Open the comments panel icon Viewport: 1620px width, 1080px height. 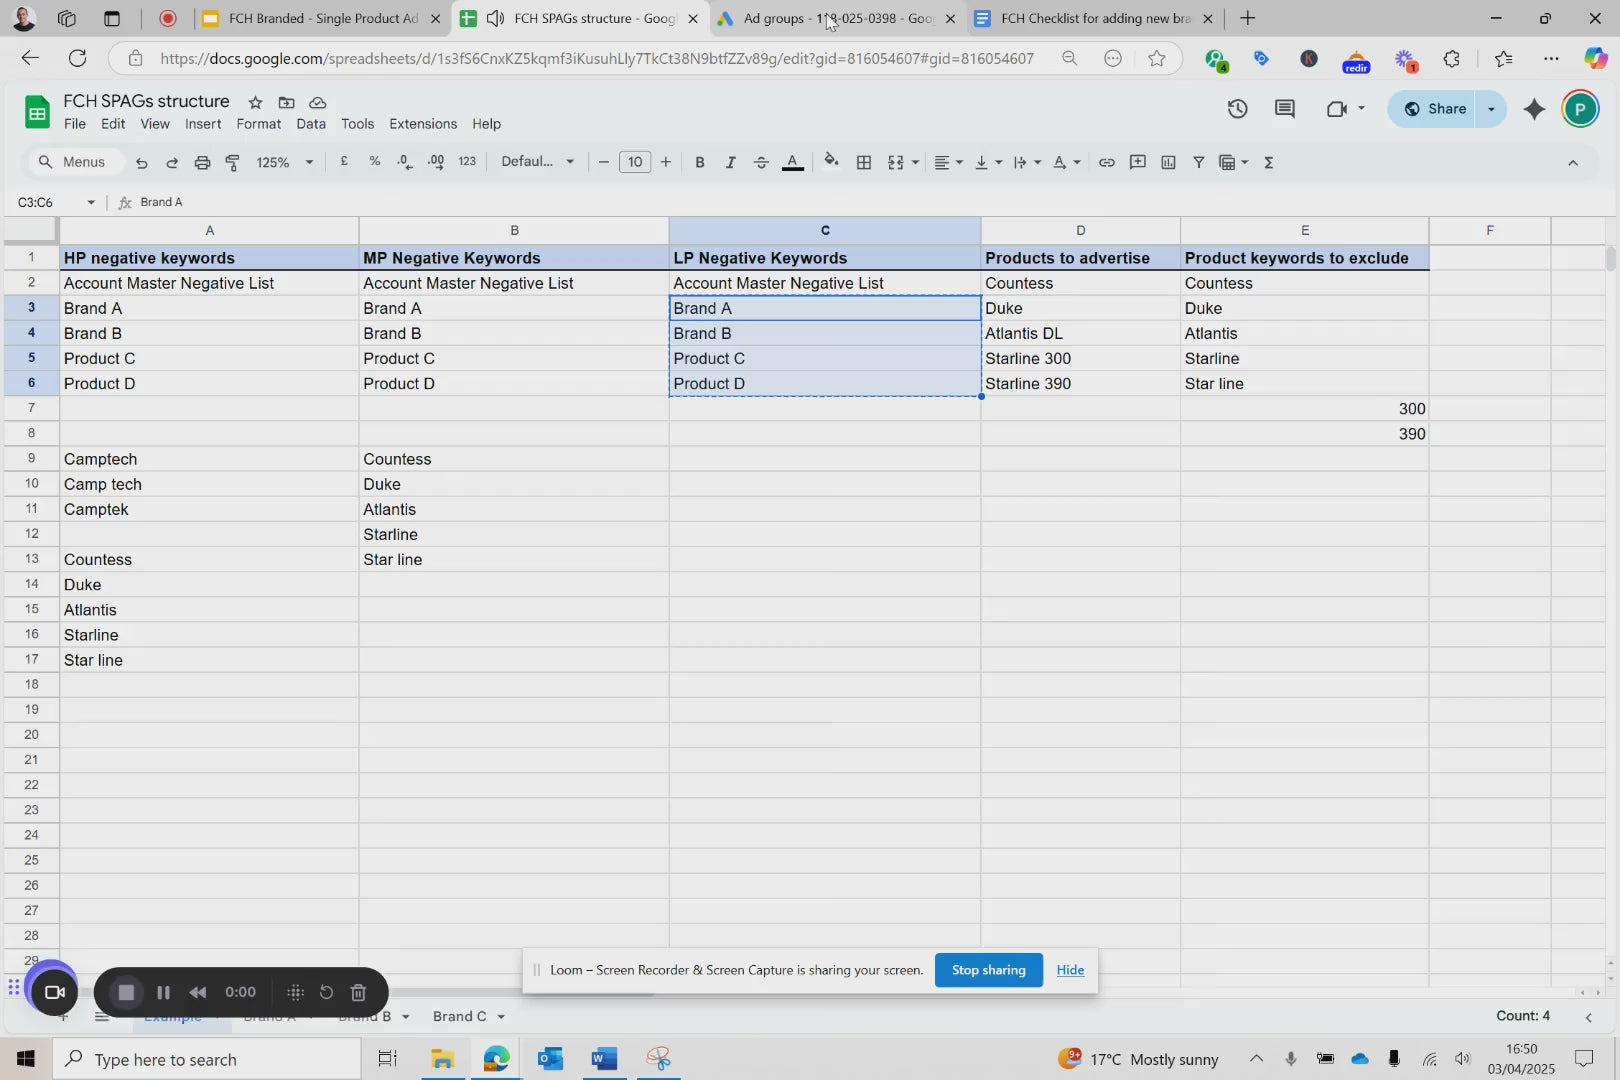(x=1285, y=109)
